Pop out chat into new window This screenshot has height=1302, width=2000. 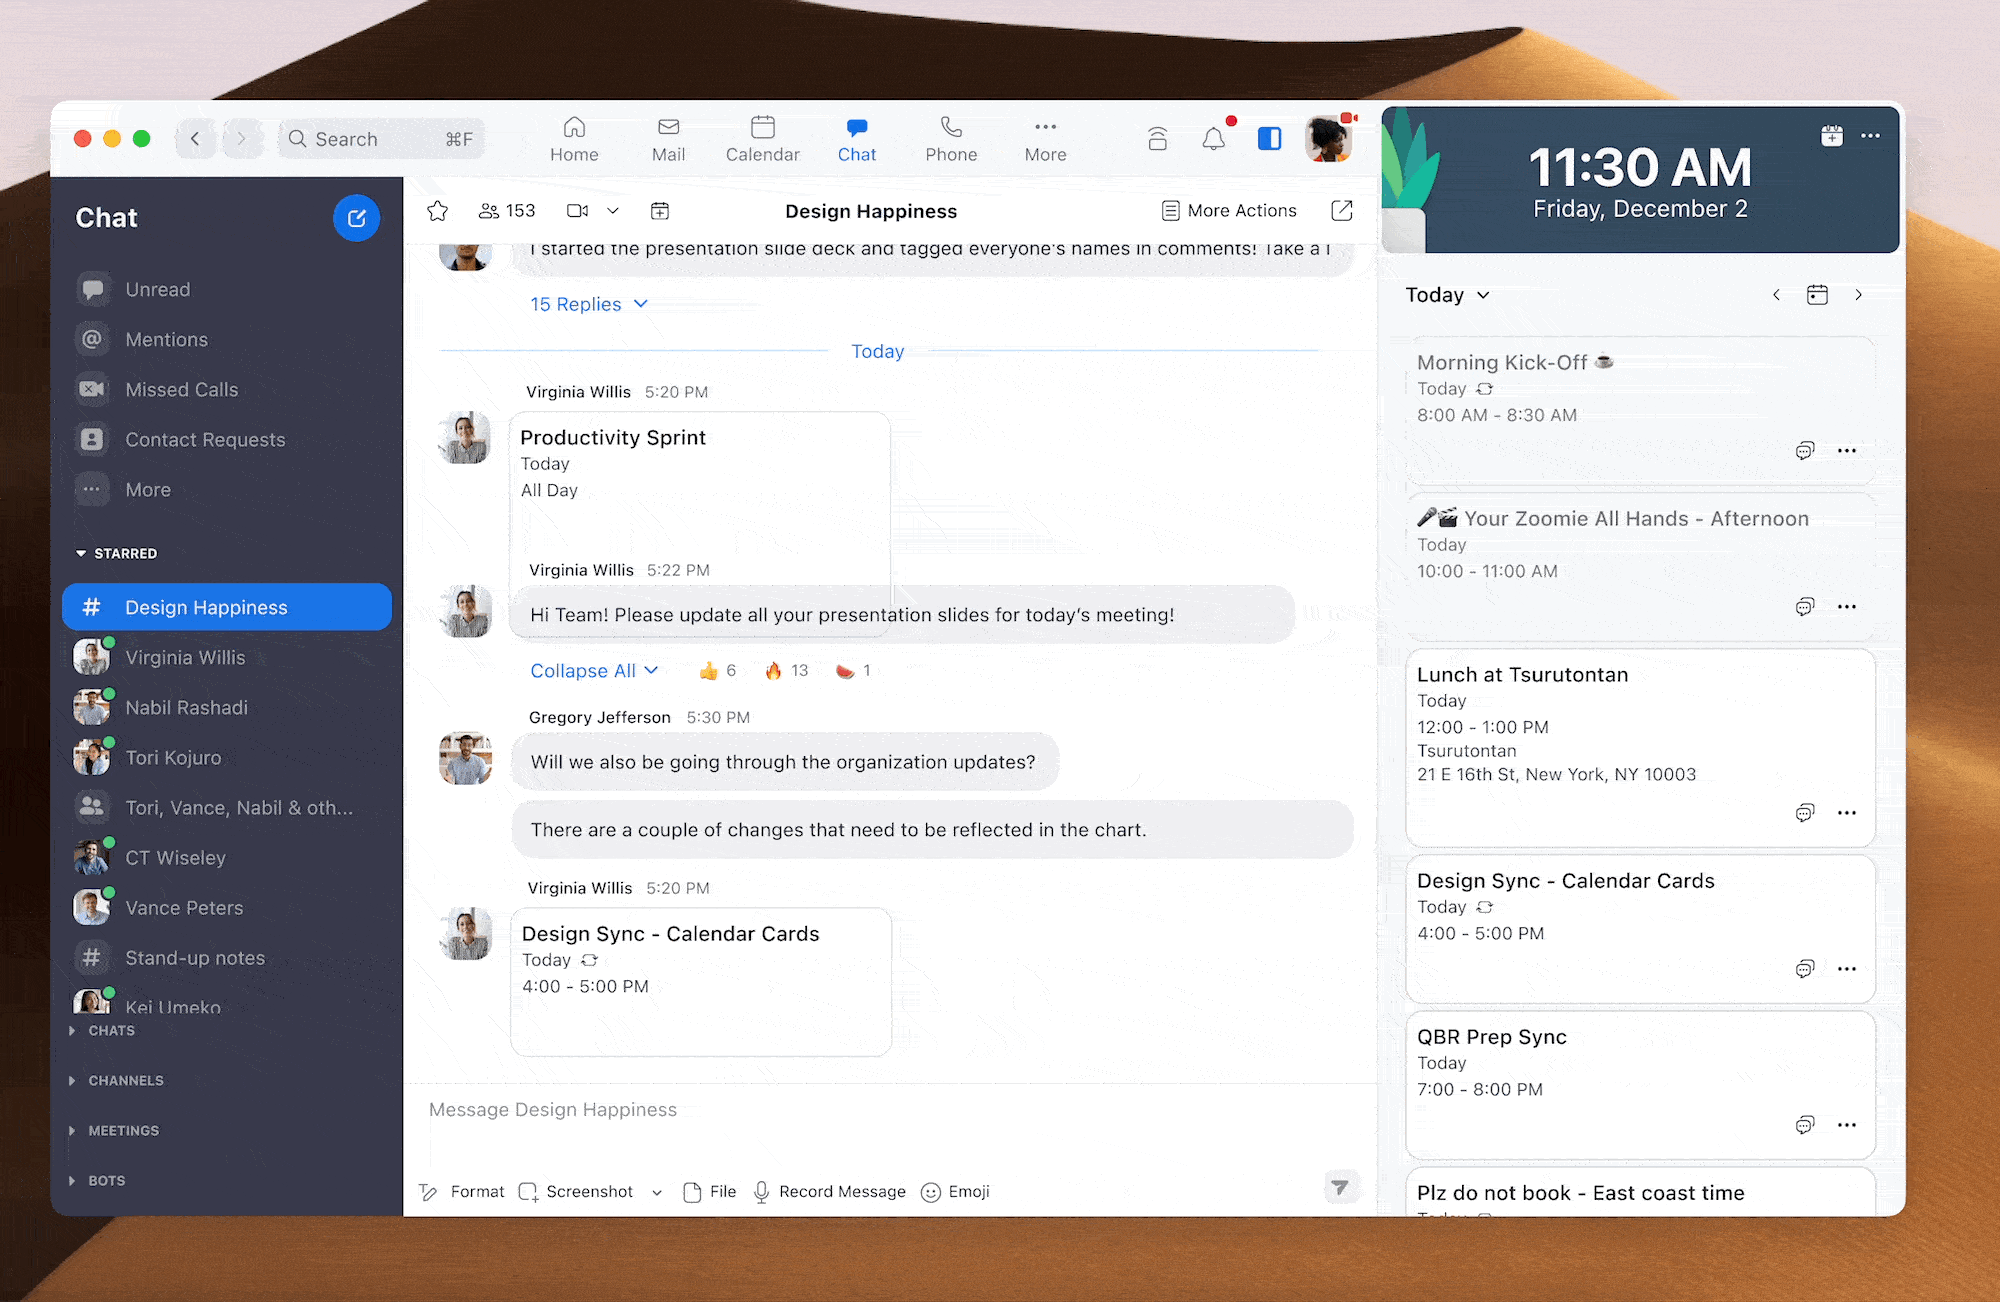pos(1342,211)
